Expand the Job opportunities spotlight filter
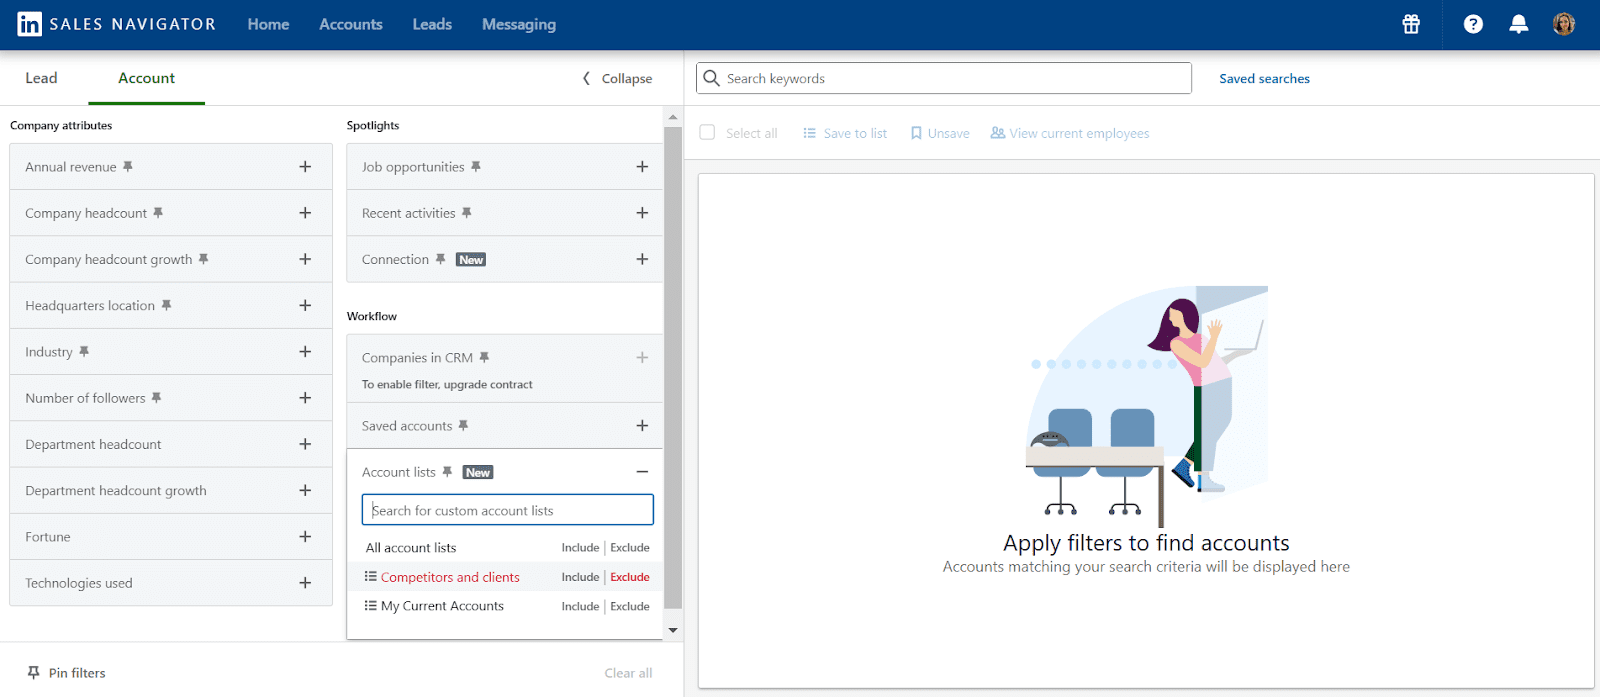The width and height of the screenshot is (1600, 697). coord(642,167)
